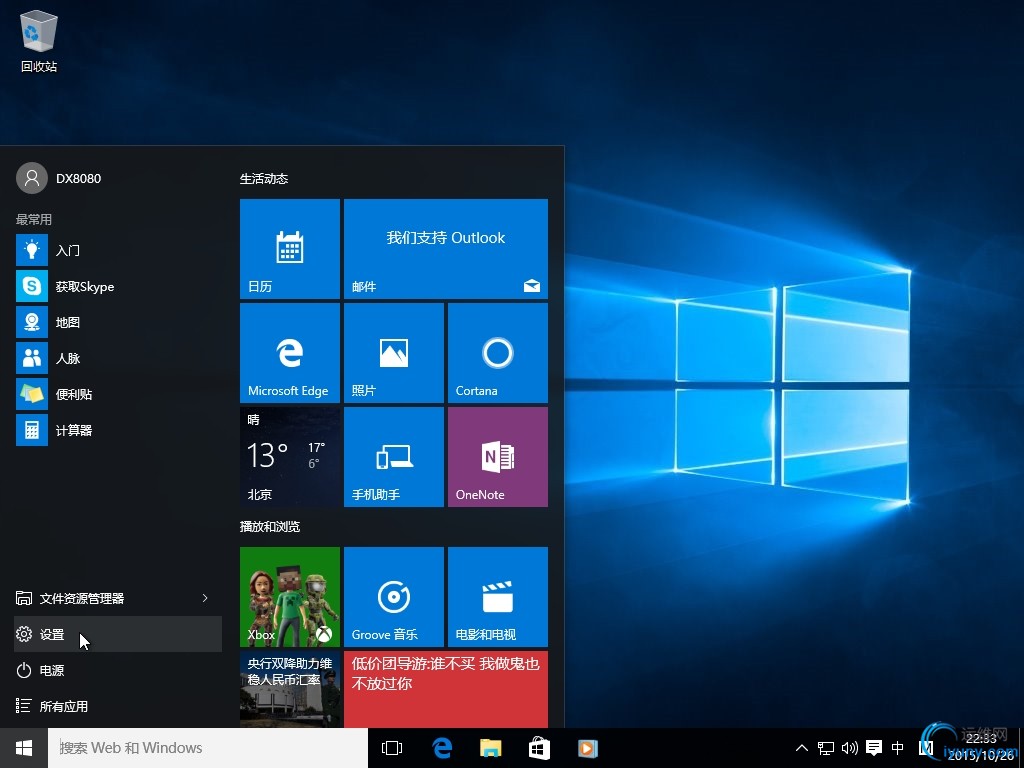Open the Microsoft Edge tile
The width and height of the screenshot is (1024, 768).
(x=290, y=352)
